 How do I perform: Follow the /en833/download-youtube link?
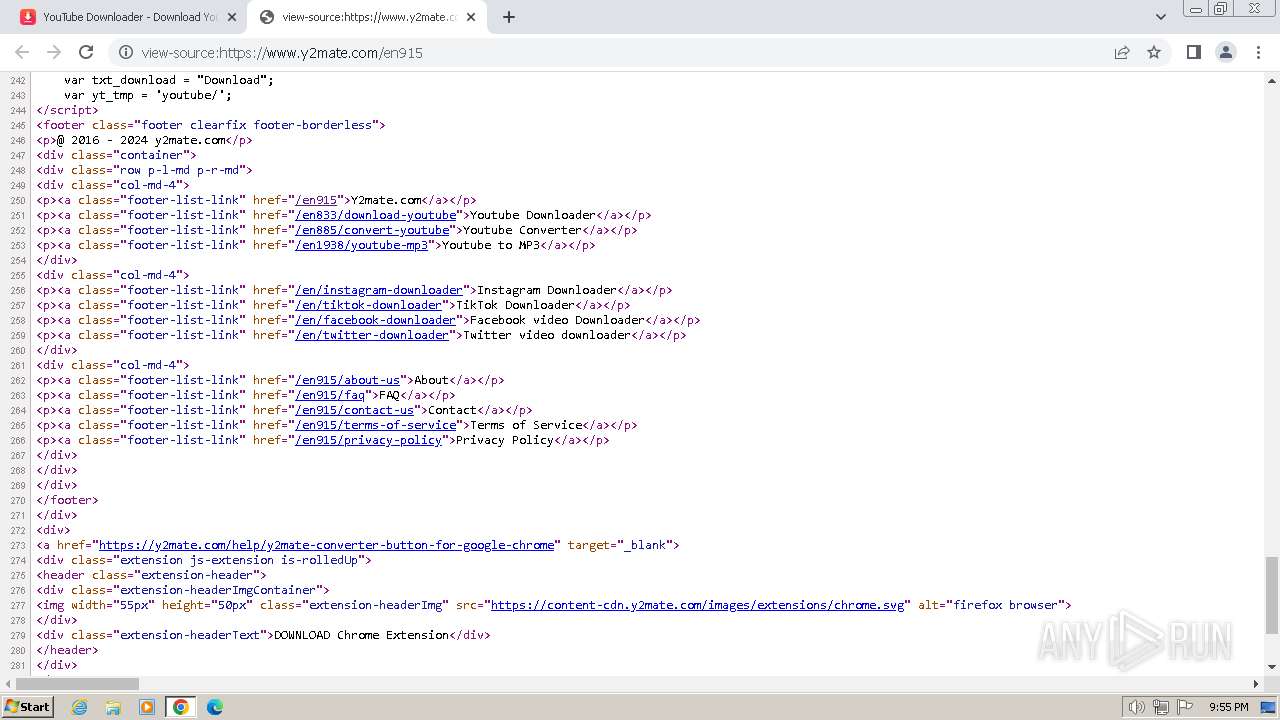(x=375, y=215)
